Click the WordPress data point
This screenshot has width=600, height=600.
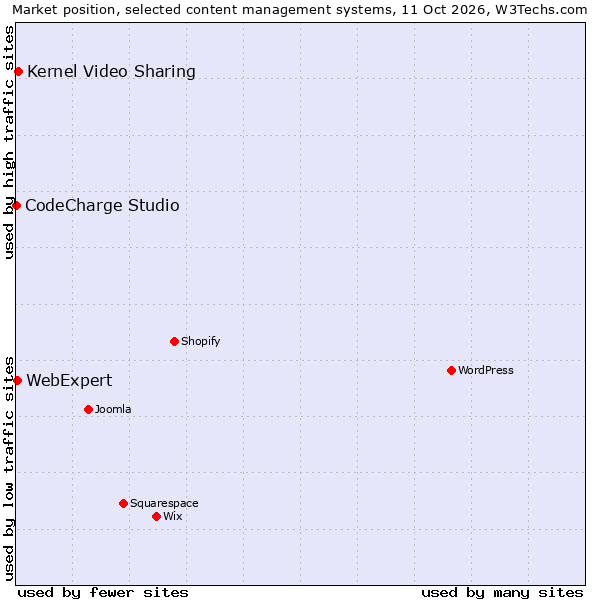tap(452, 370)
